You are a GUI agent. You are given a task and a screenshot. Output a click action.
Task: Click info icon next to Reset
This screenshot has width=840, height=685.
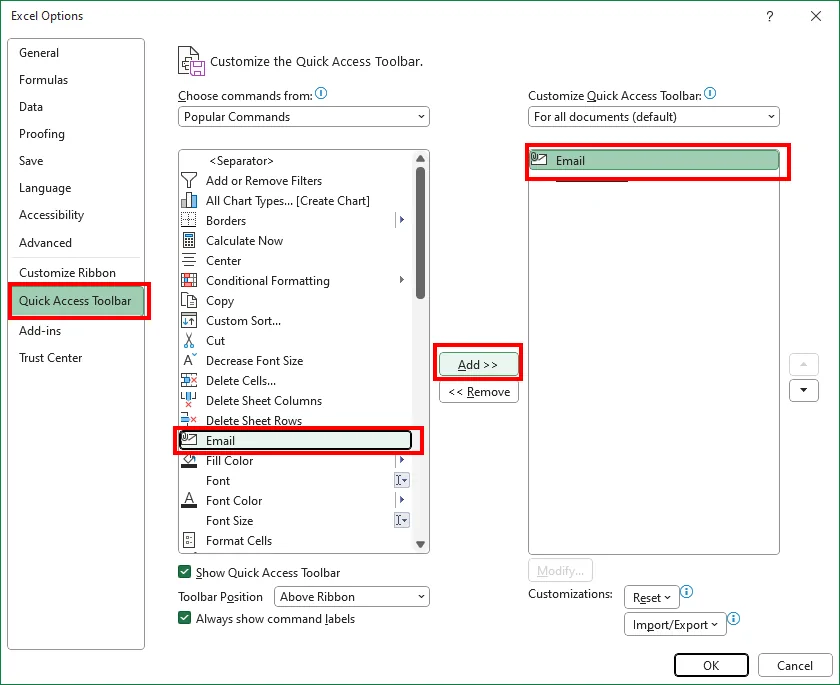(x=686, y=592)
